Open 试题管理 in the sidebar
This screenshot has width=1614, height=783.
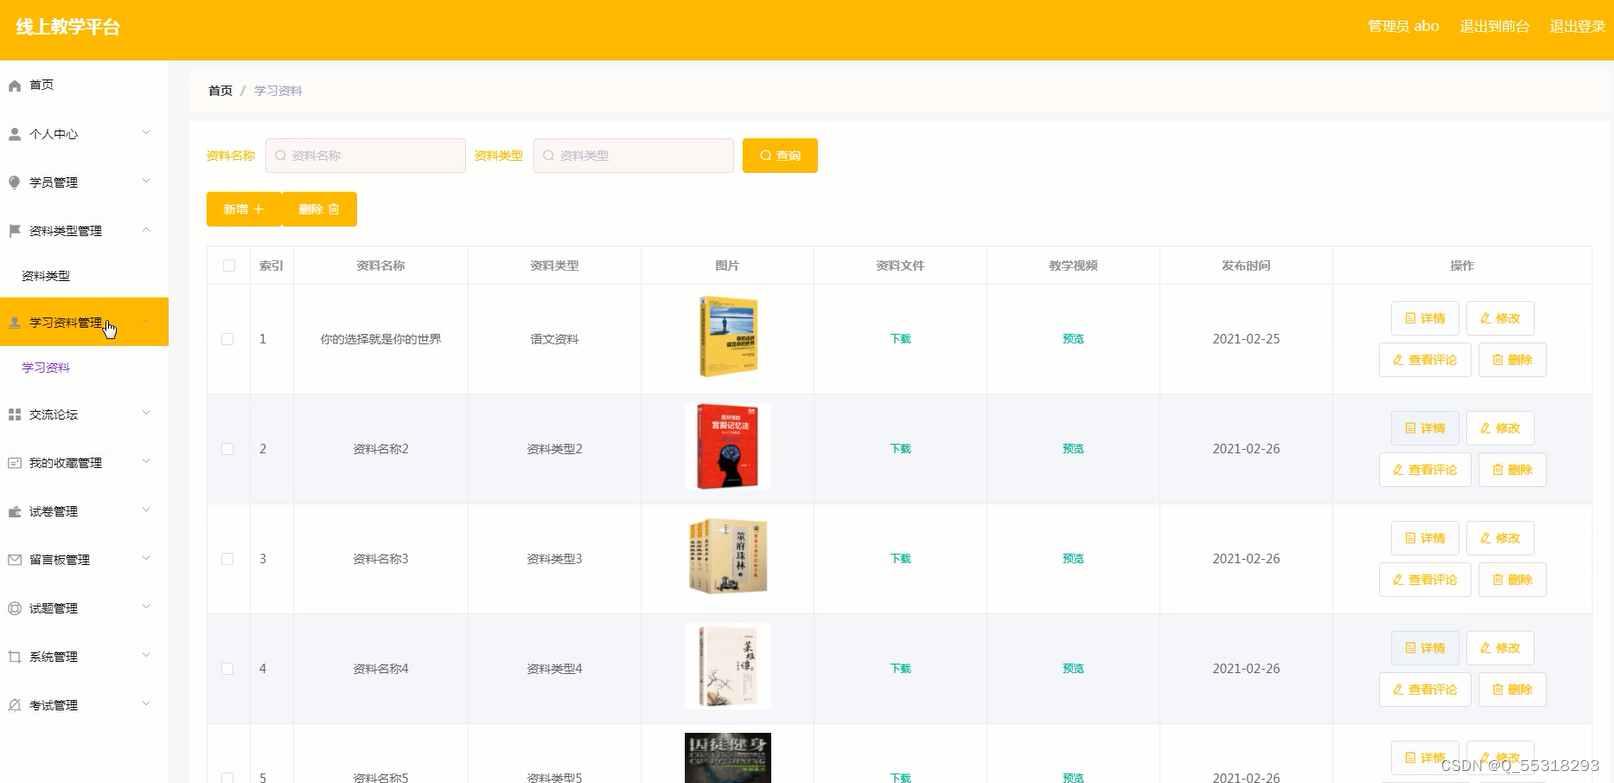[84, 608]
